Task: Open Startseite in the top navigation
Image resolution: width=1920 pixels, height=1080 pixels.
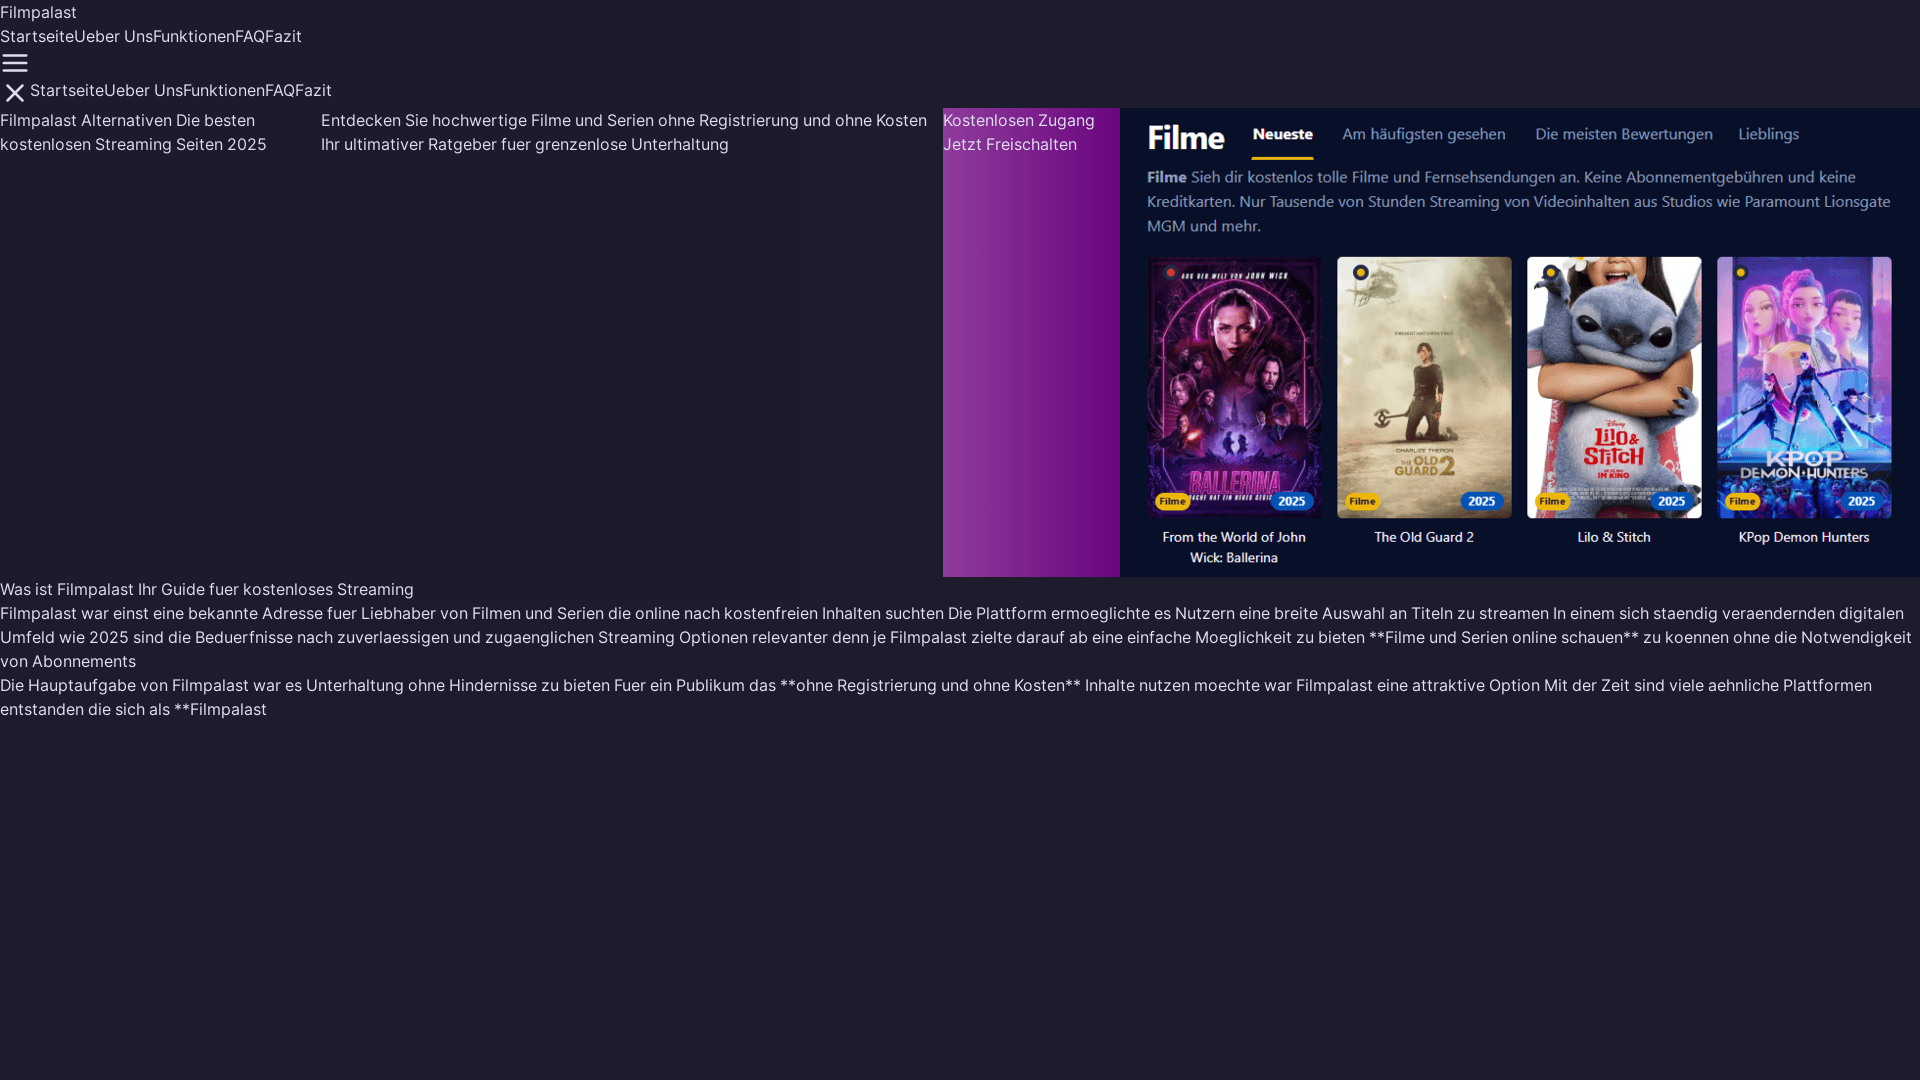Action: (37, 36)
